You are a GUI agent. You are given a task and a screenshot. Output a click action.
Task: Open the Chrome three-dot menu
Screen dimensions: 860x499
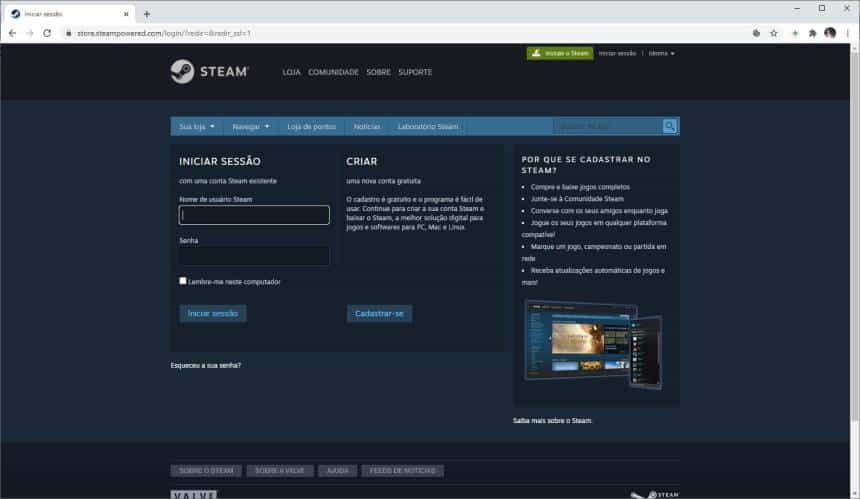point(847,33)
